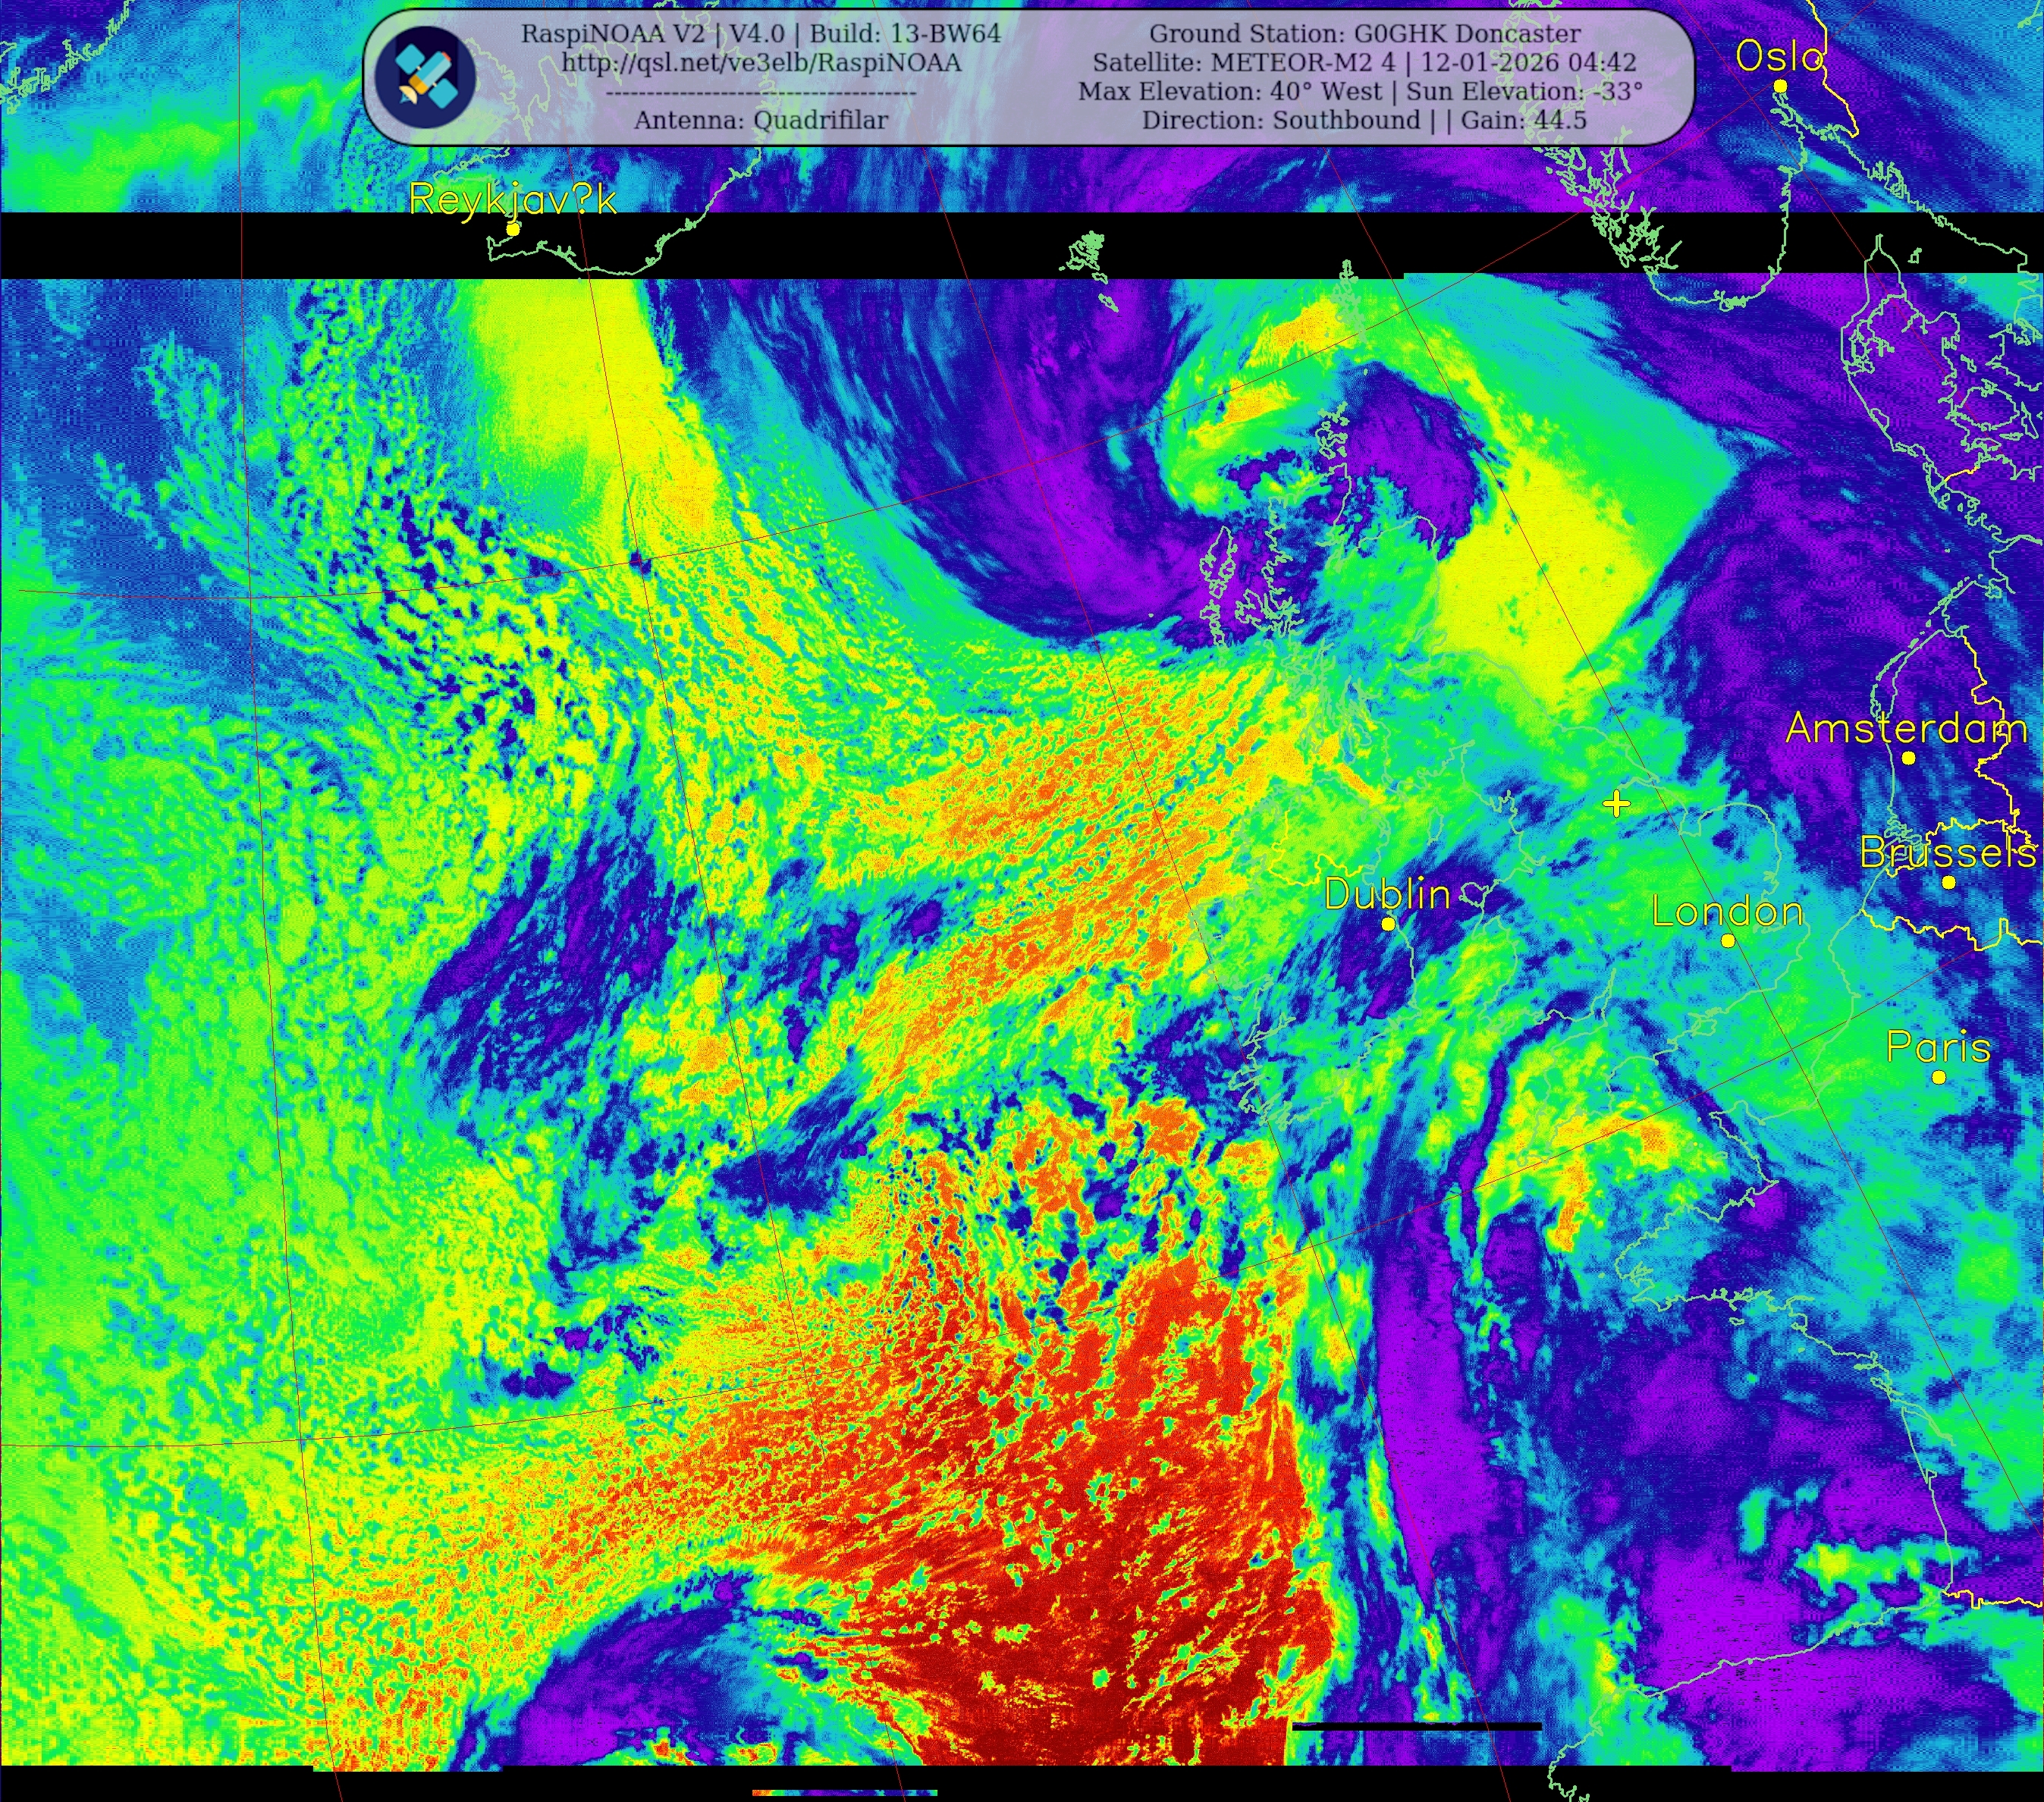Click the RaspiNOAA satellite logo icon

click(425, 76)
